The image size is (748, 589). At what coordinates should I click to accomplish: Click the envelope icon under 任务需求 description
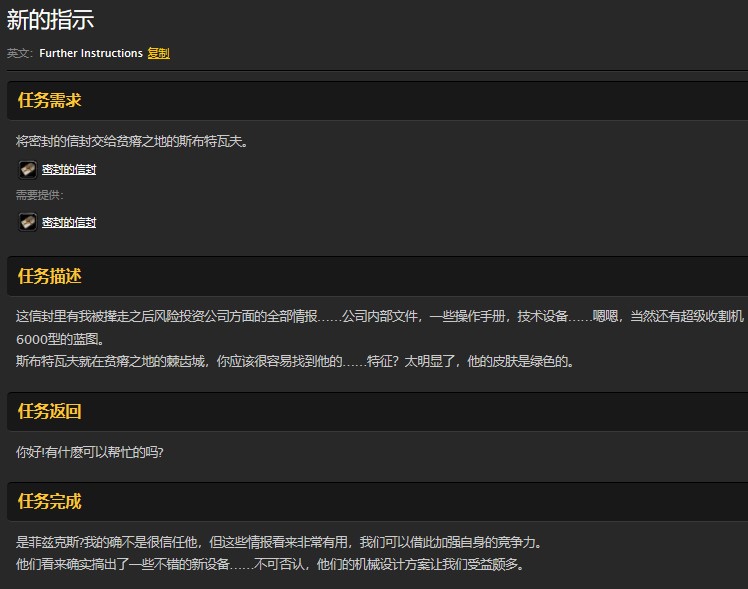pyautogui.click(x=28, y=169)
